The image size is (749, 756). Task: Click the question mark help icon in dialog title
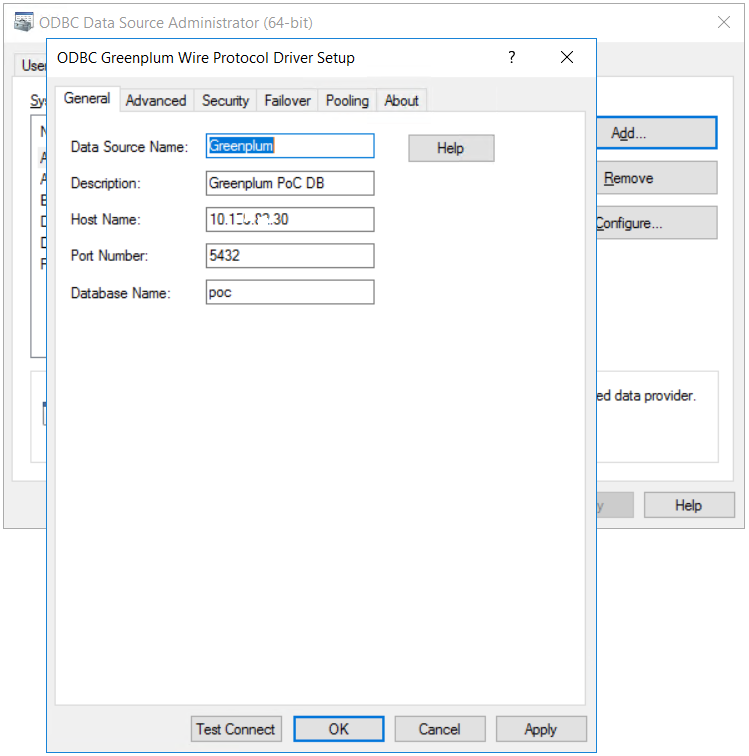click(x=512, y=57)
